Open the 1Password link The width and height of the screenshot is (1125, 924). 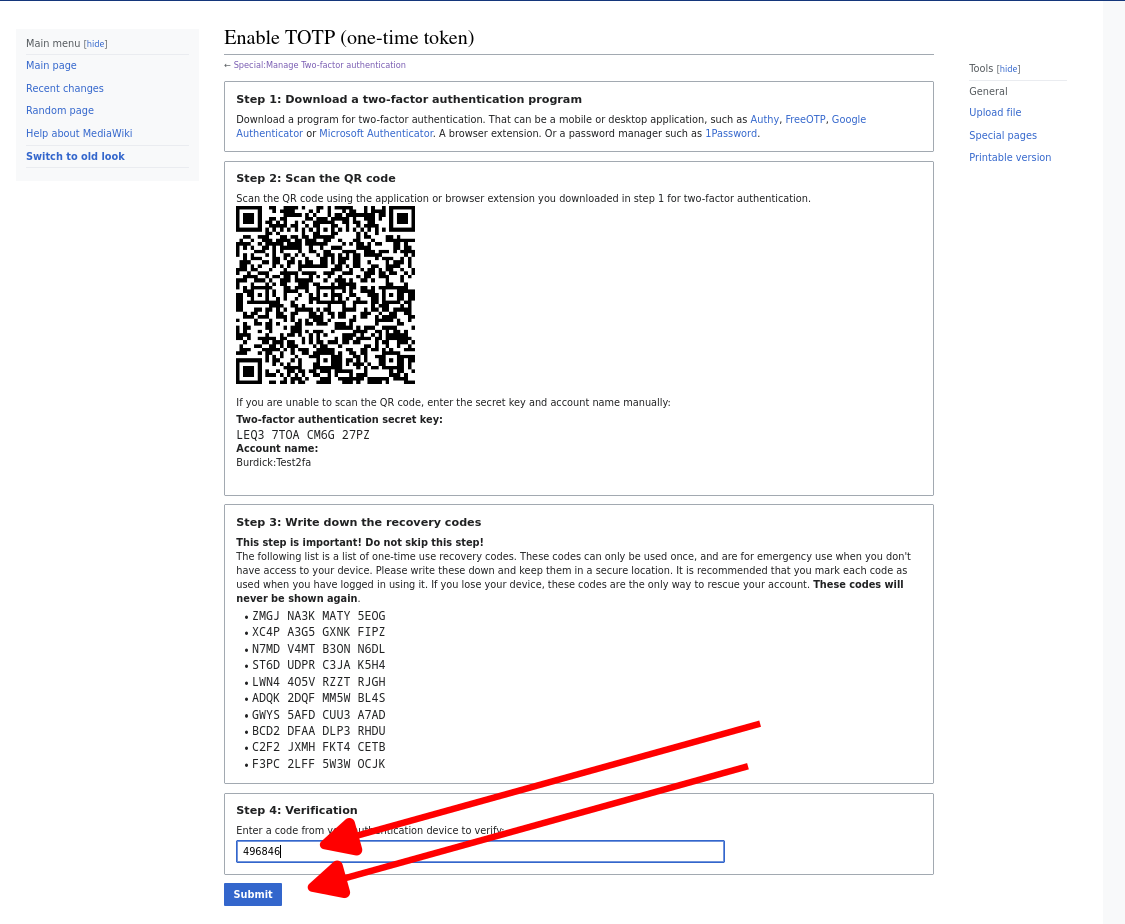pos(731,134)
